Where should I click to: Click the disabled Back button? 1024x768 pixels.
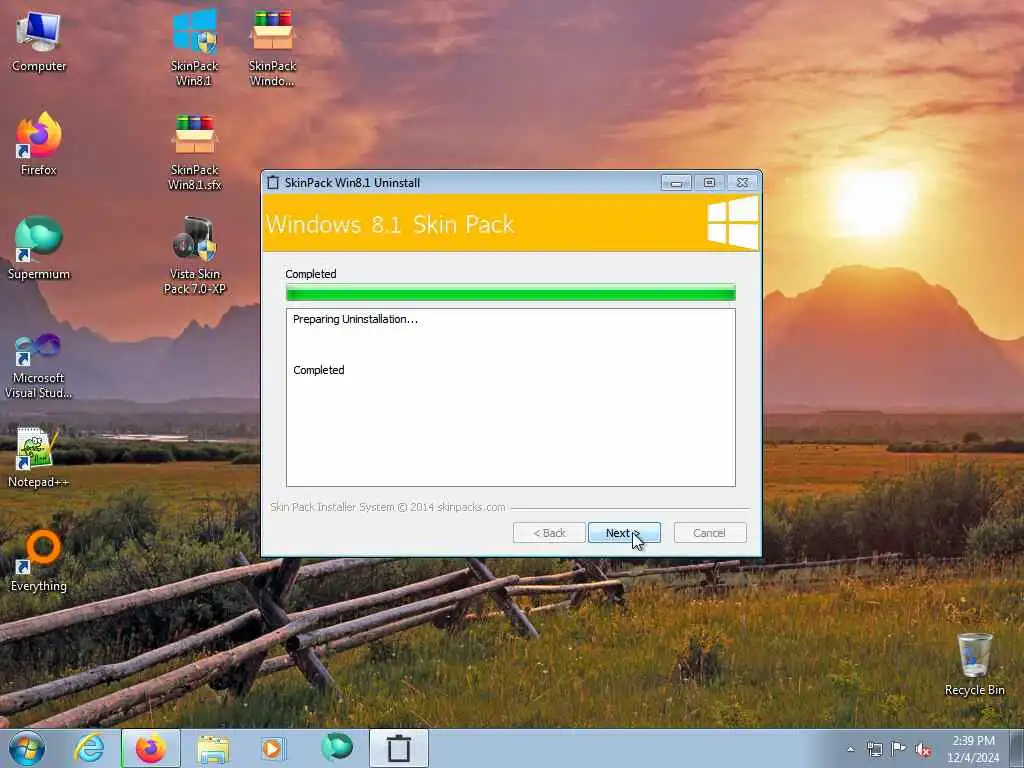click(x=549, y=533)
